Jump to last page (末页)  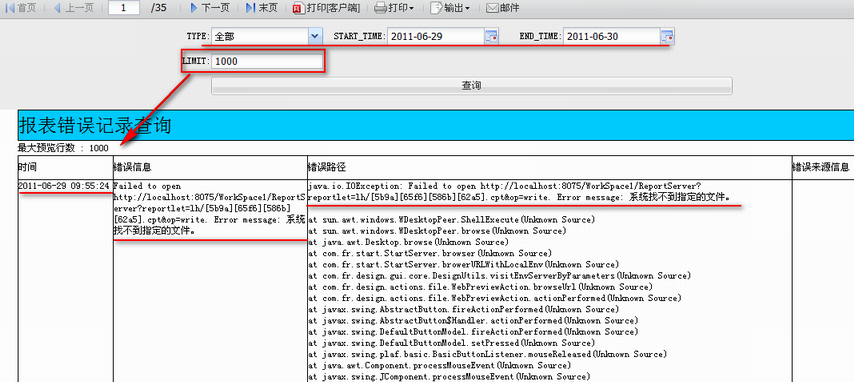tap(261, 8)
